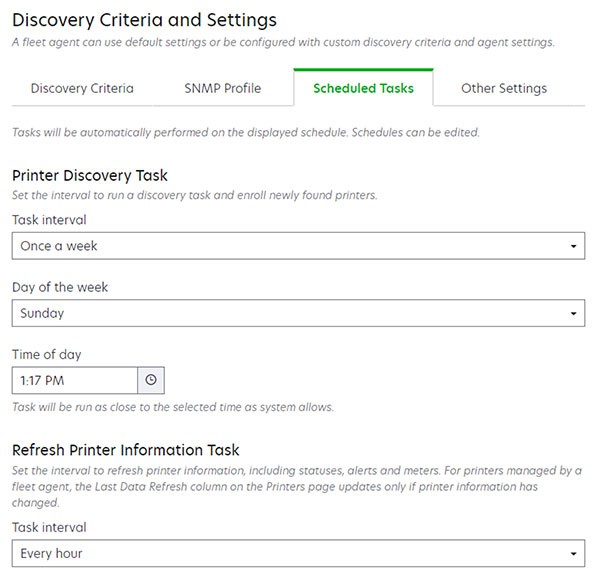
Task: Open the time picker clock icon
Action: click(x=151, y=380)
